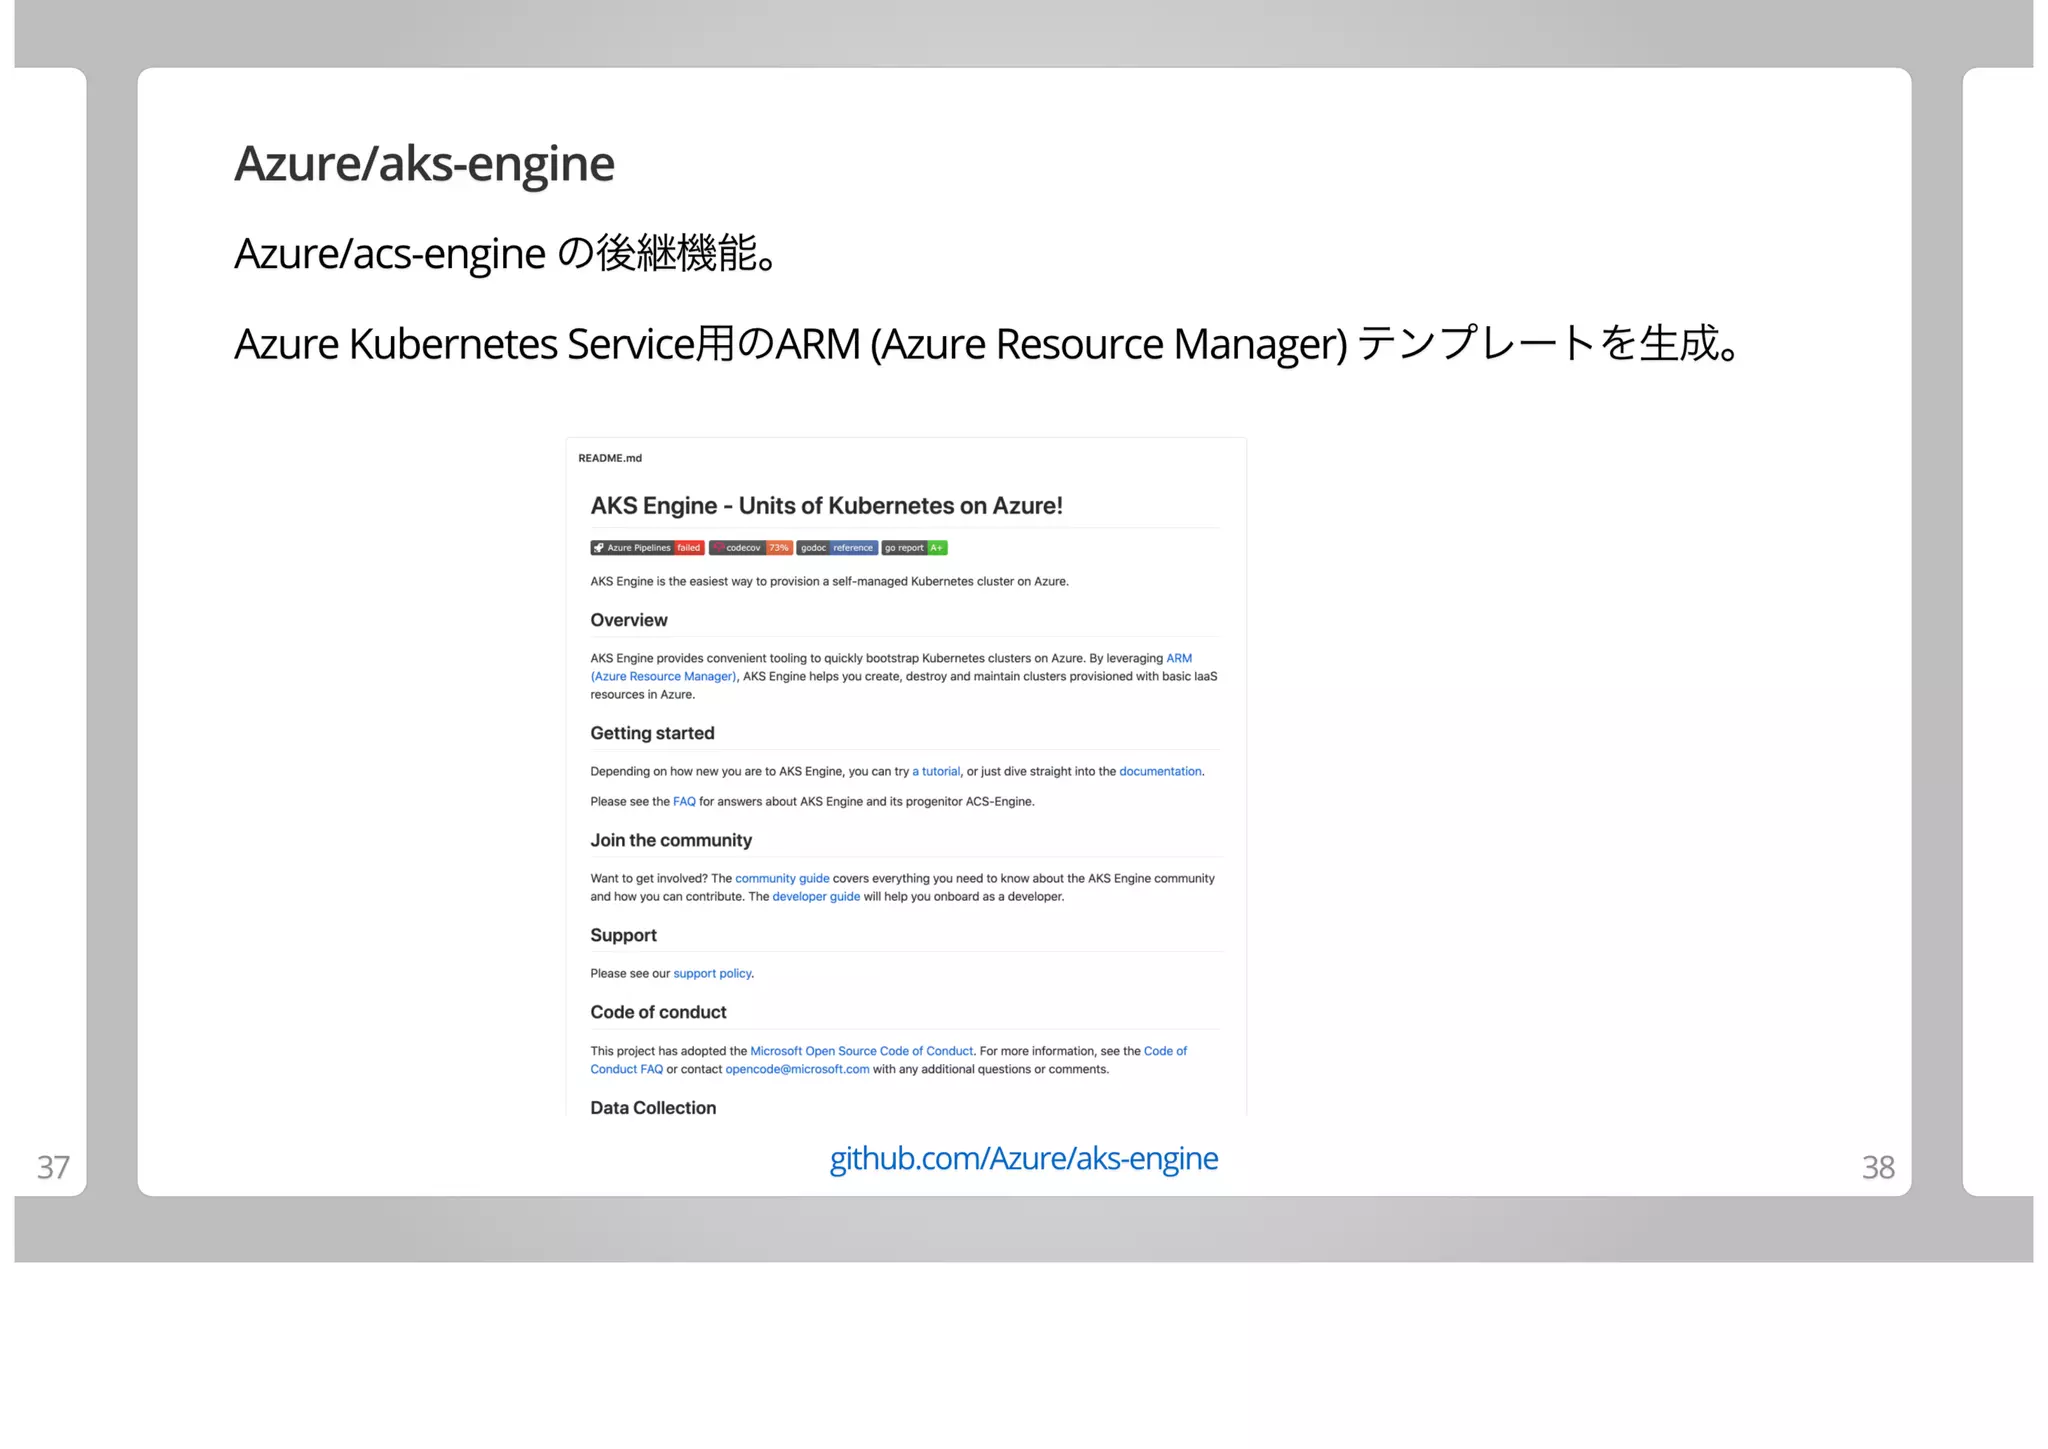Screen dimensions: 2048x1449
Task: Click the Getting started heading
Action: coord(652,733)
